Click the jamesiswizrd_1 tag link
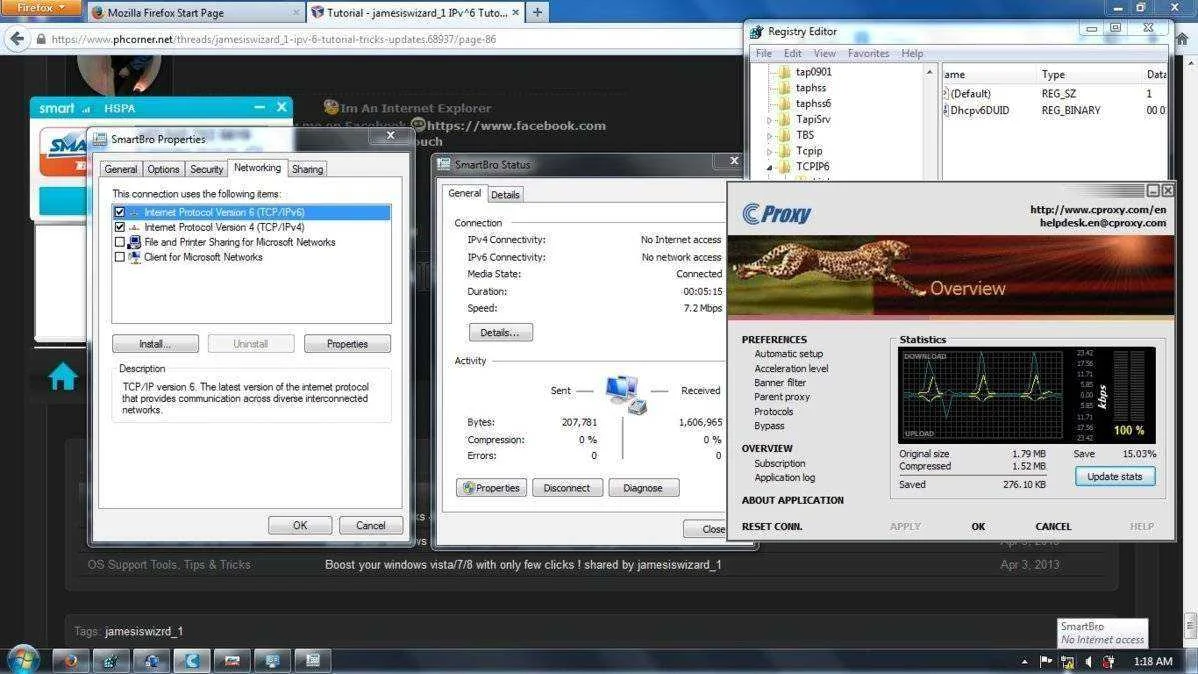The image size is (1198, 674). coord(144,631)
